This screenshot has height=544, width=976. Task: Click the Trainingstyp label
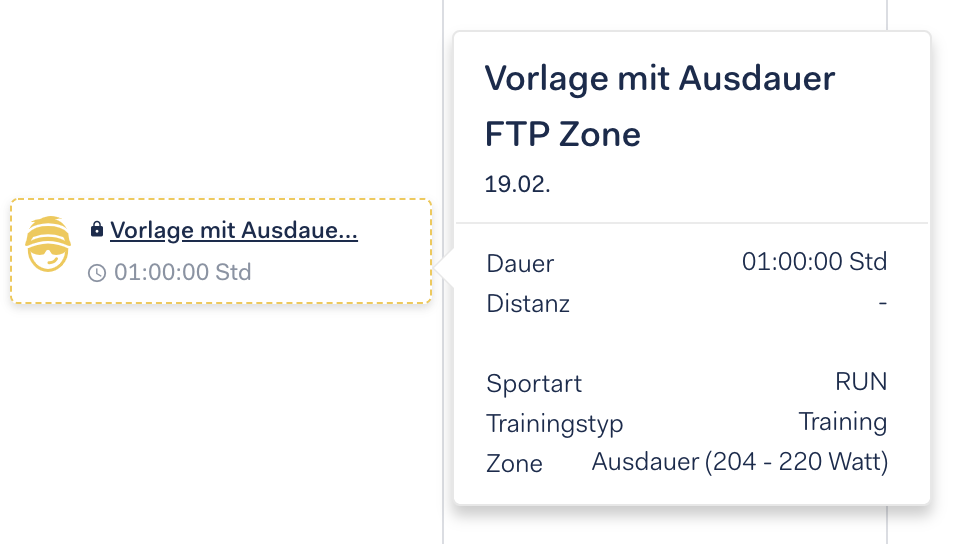[x=555, y=424]
